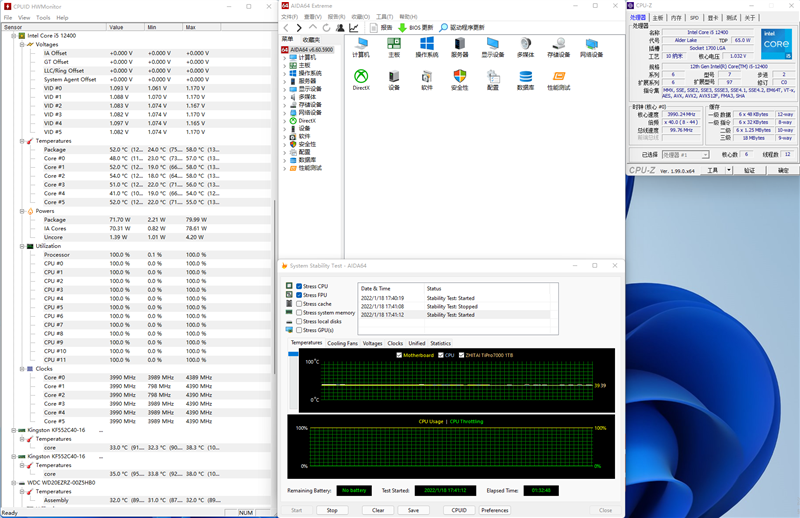Click Stop button in stability test
Image resolution: width=800 pixels, height=518 pixels.
[332, 510]
